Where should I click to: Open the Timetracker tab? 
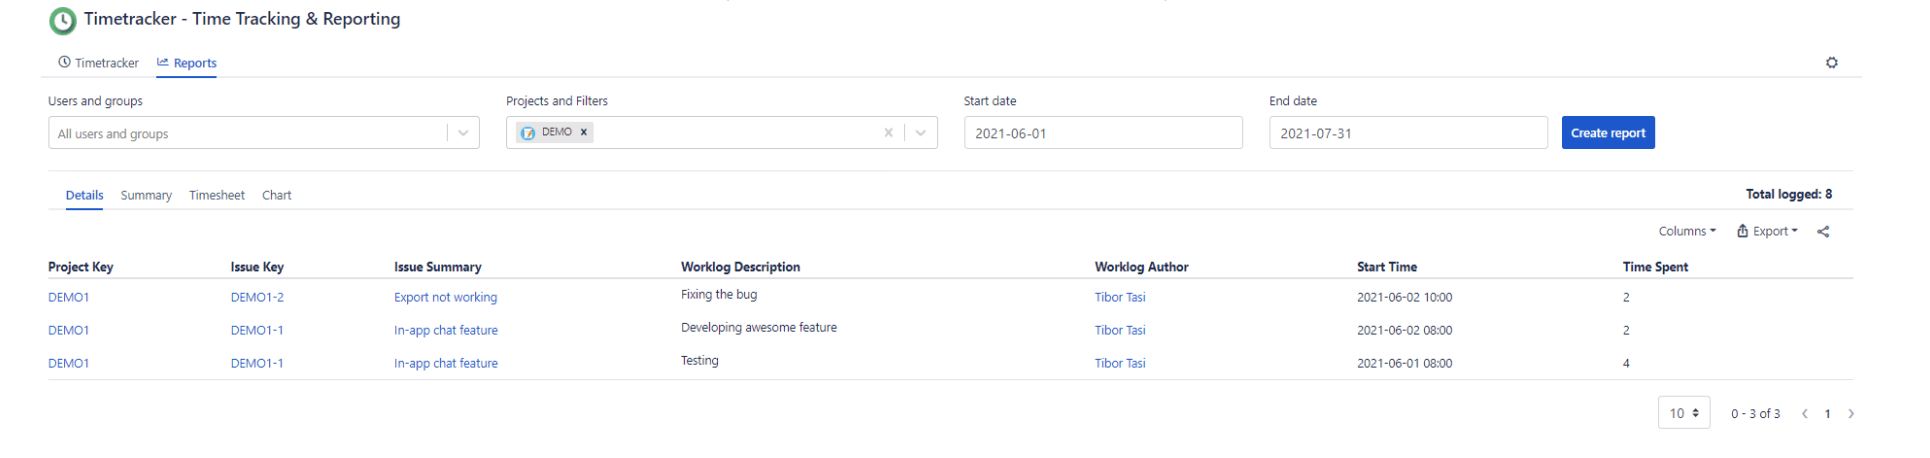point(98,62)
